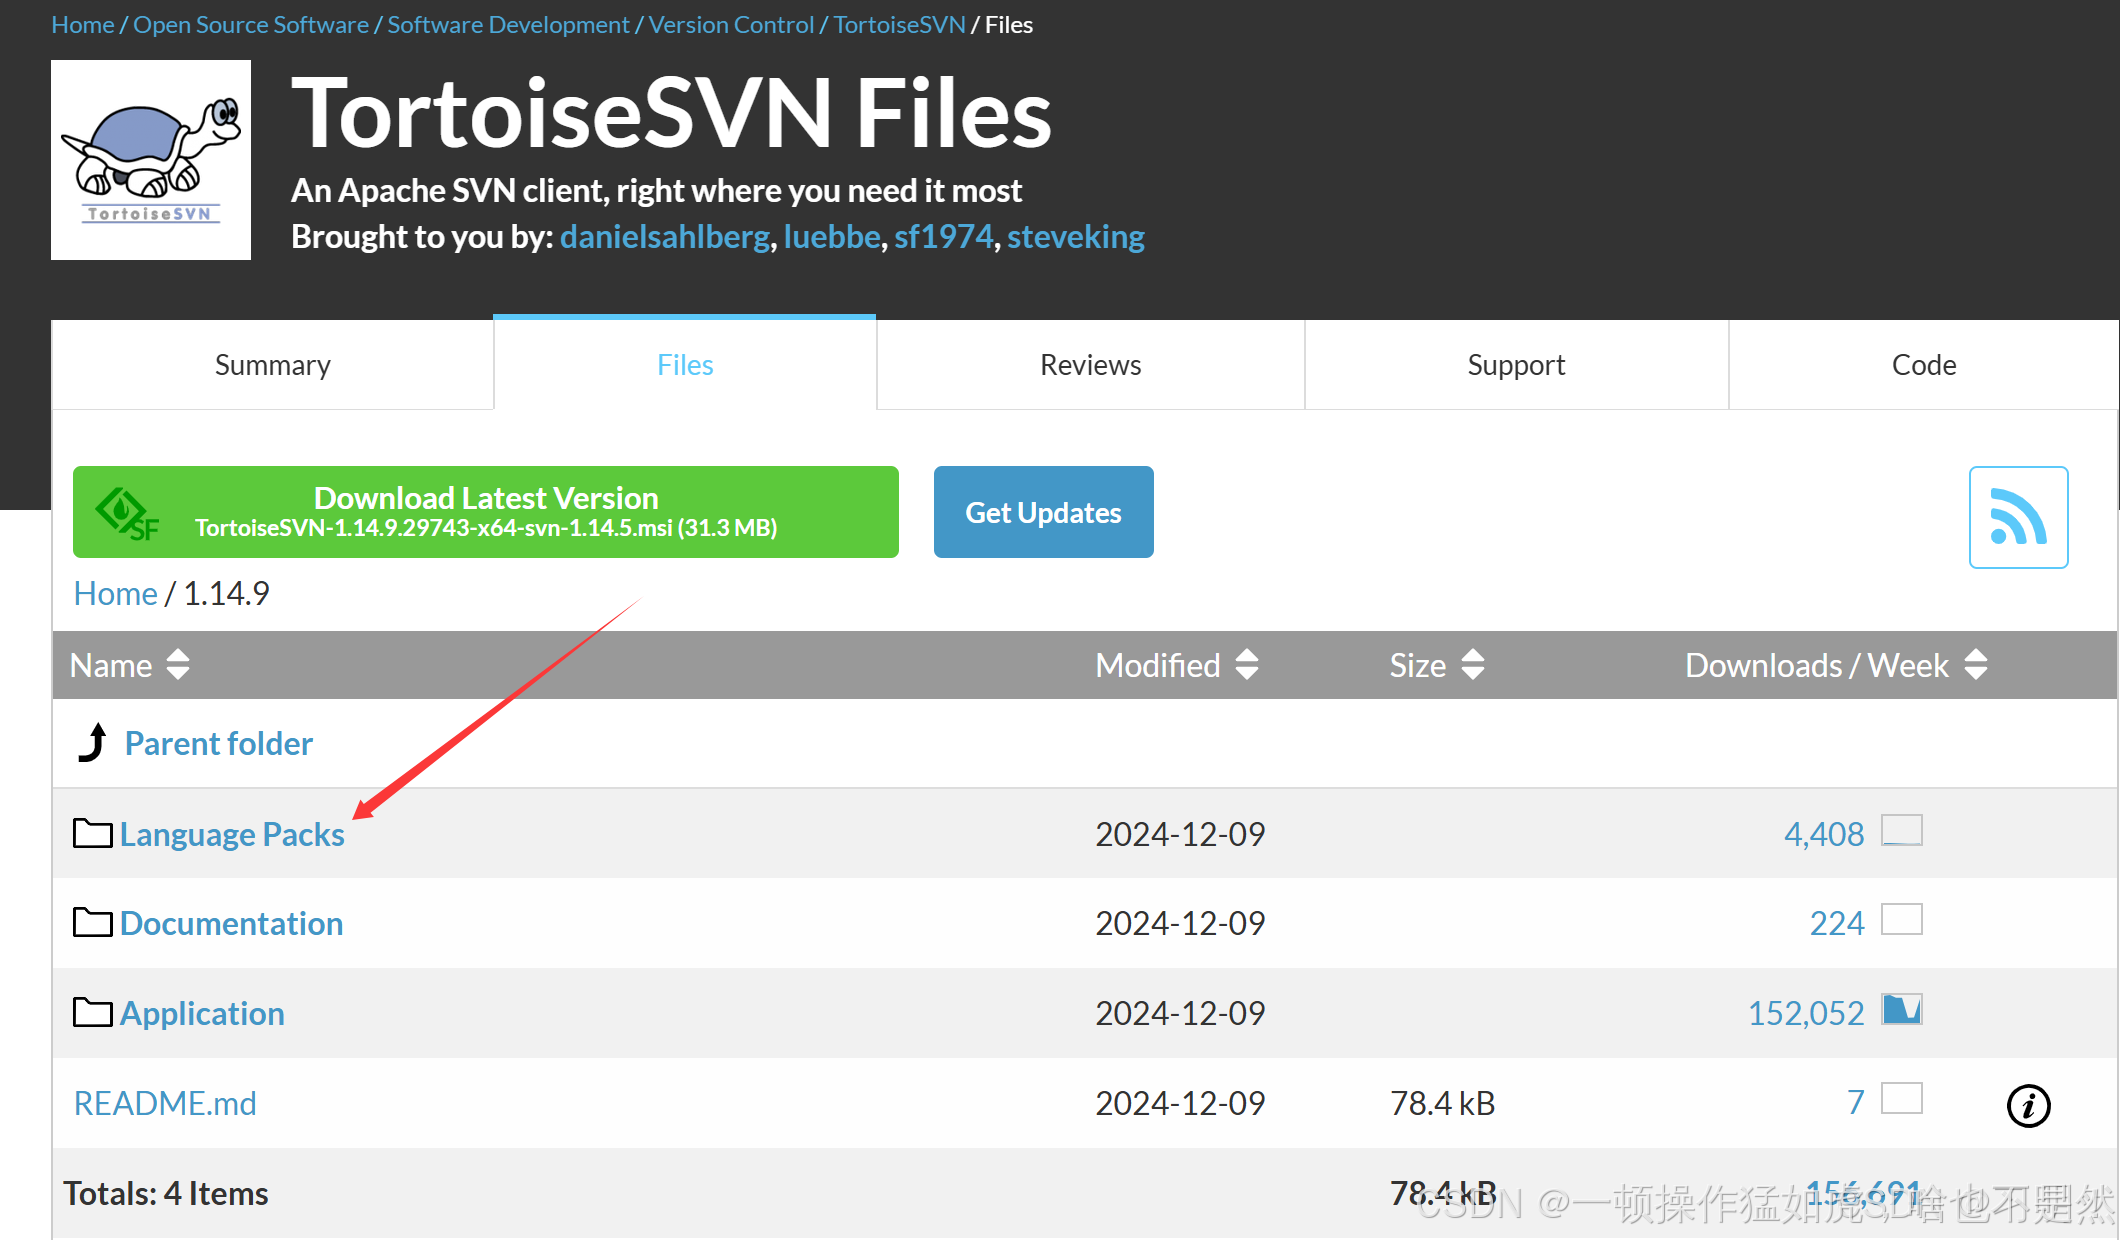
Task: Switch to the Reviews tab
Action: (1090, 364)
